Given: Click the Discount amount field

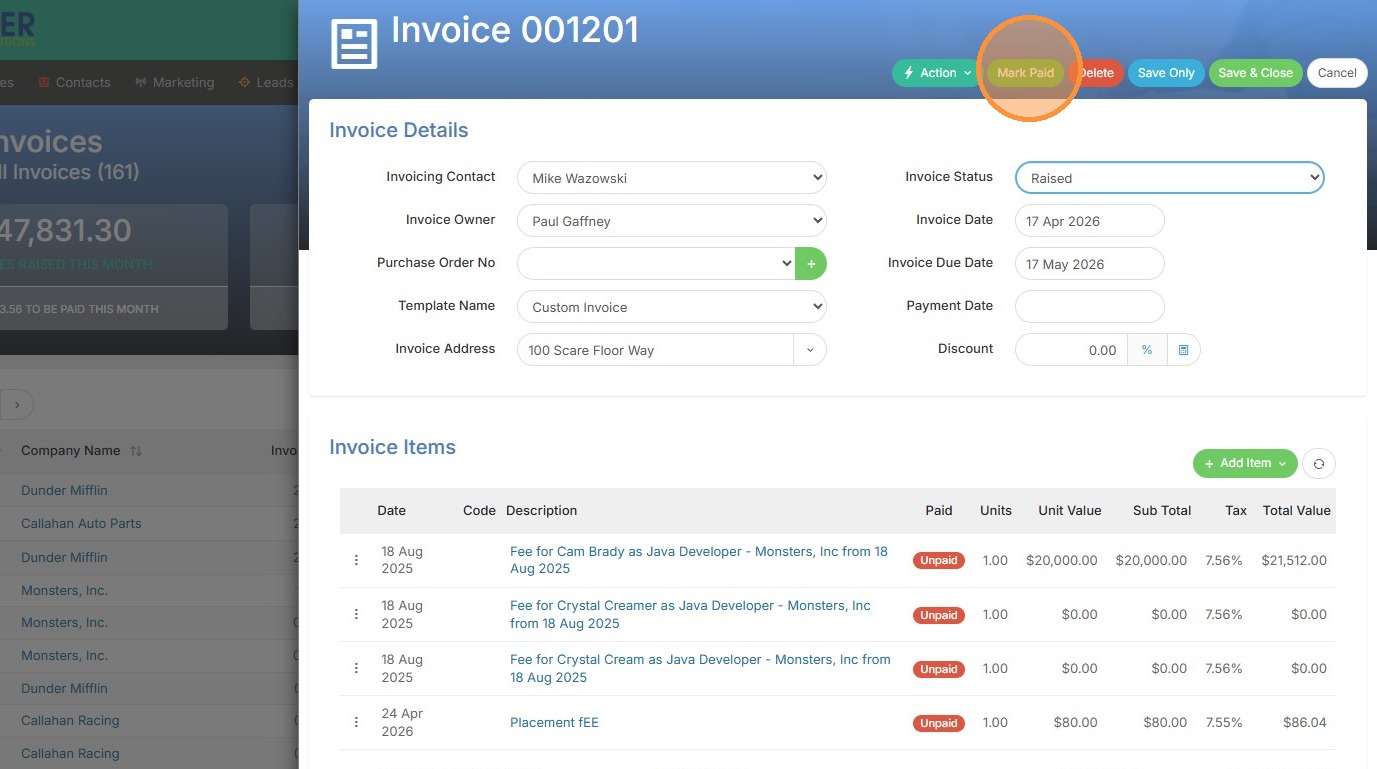Looking at the screenshot, I should coord(1072,350).
